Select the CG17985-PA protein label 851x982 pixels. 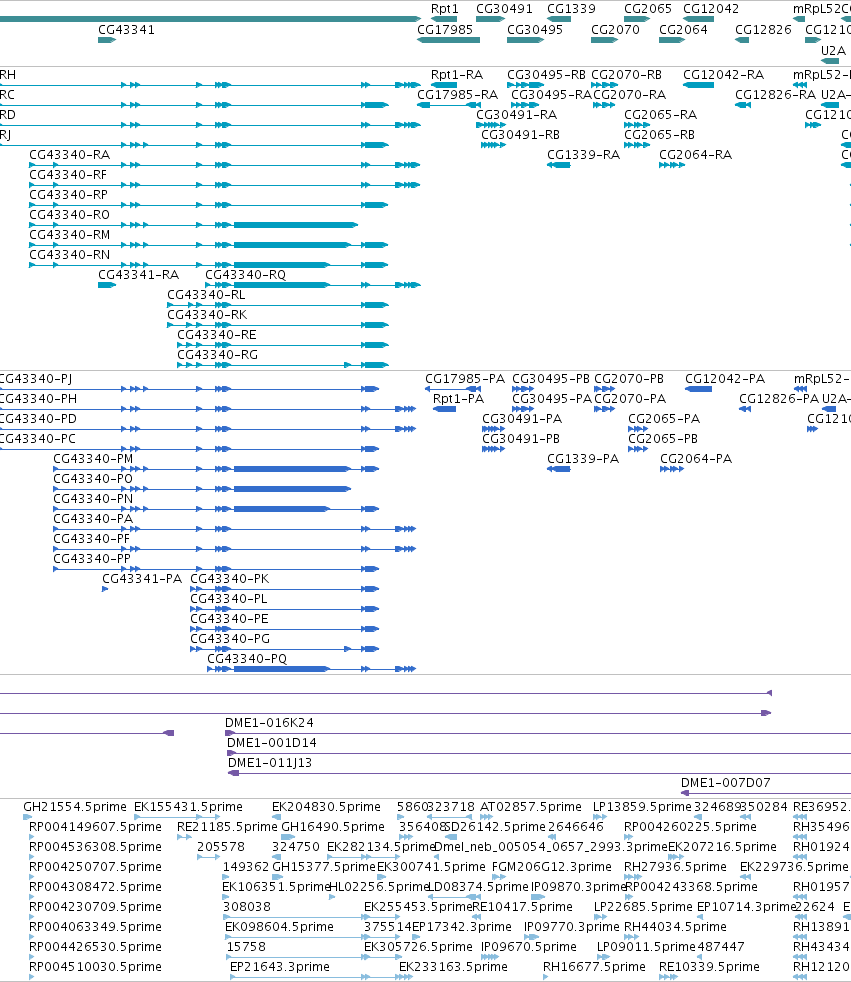(465, 379)
